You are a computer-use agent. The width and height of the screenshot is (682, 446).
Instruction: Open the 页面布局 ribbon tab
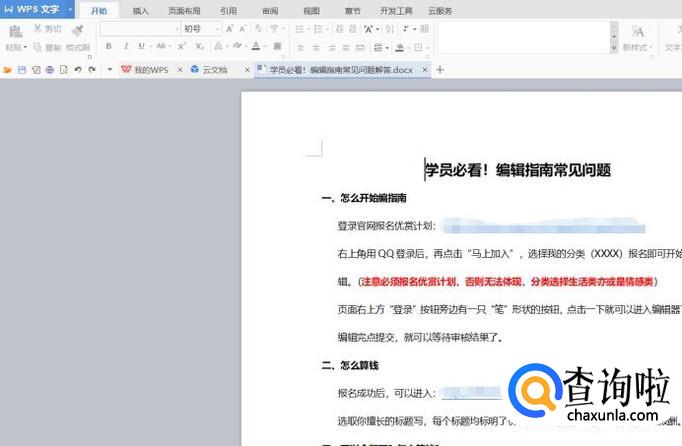click(183, 11)
